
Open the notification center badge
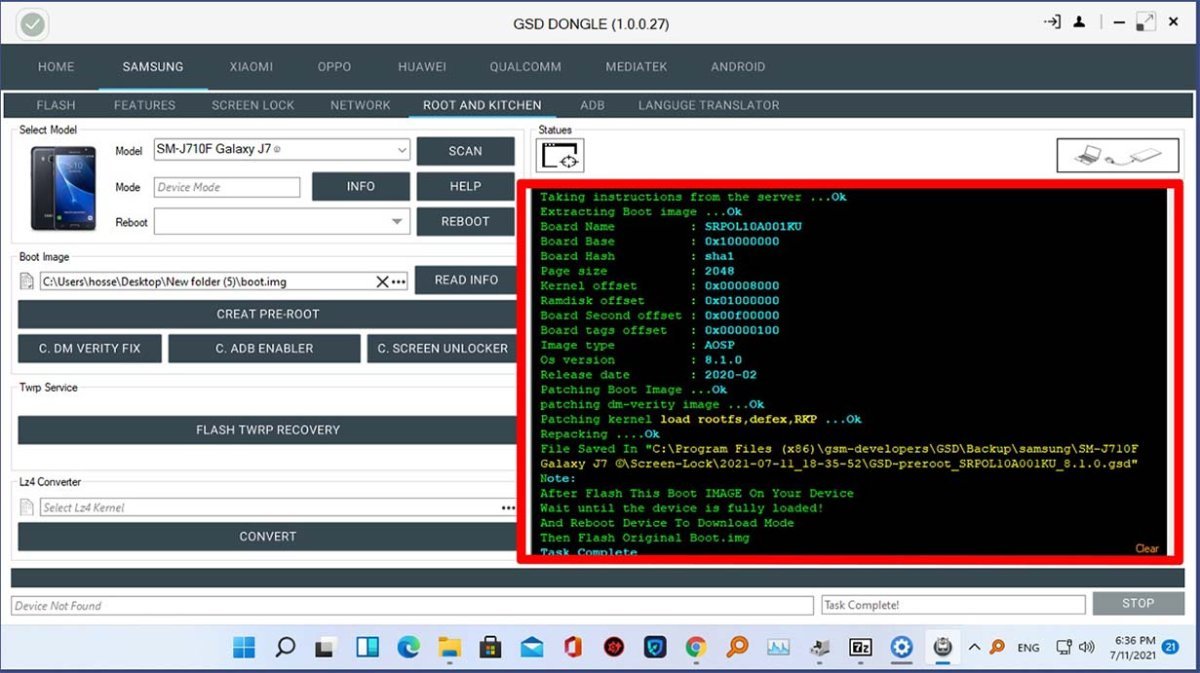[x=1171, y=647]
